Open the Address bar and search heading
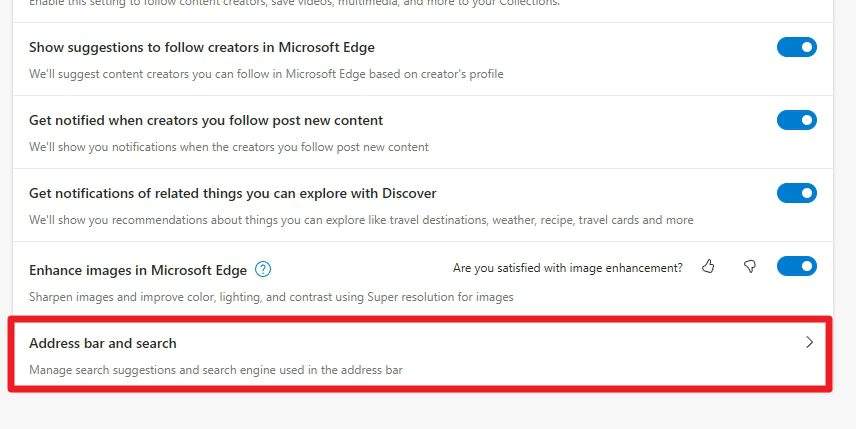This screenshot has height=429, width=856. 103,343
